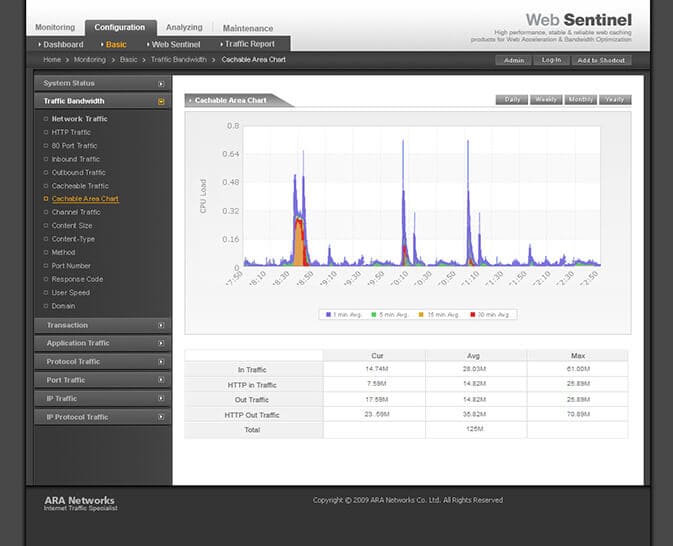Click the Cachable Area Chart panel title
673x546 pixels.
coord(230,100)
